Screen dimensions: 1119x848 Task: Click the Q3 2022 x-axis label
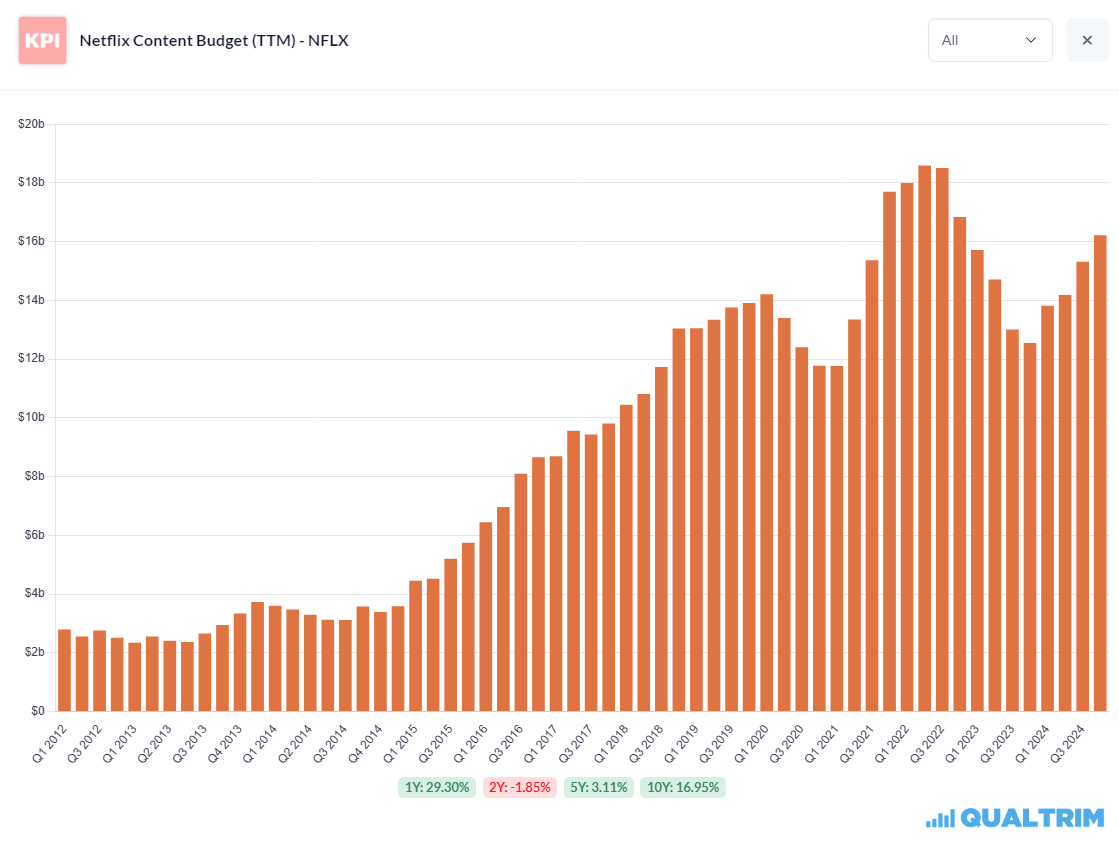926,744
